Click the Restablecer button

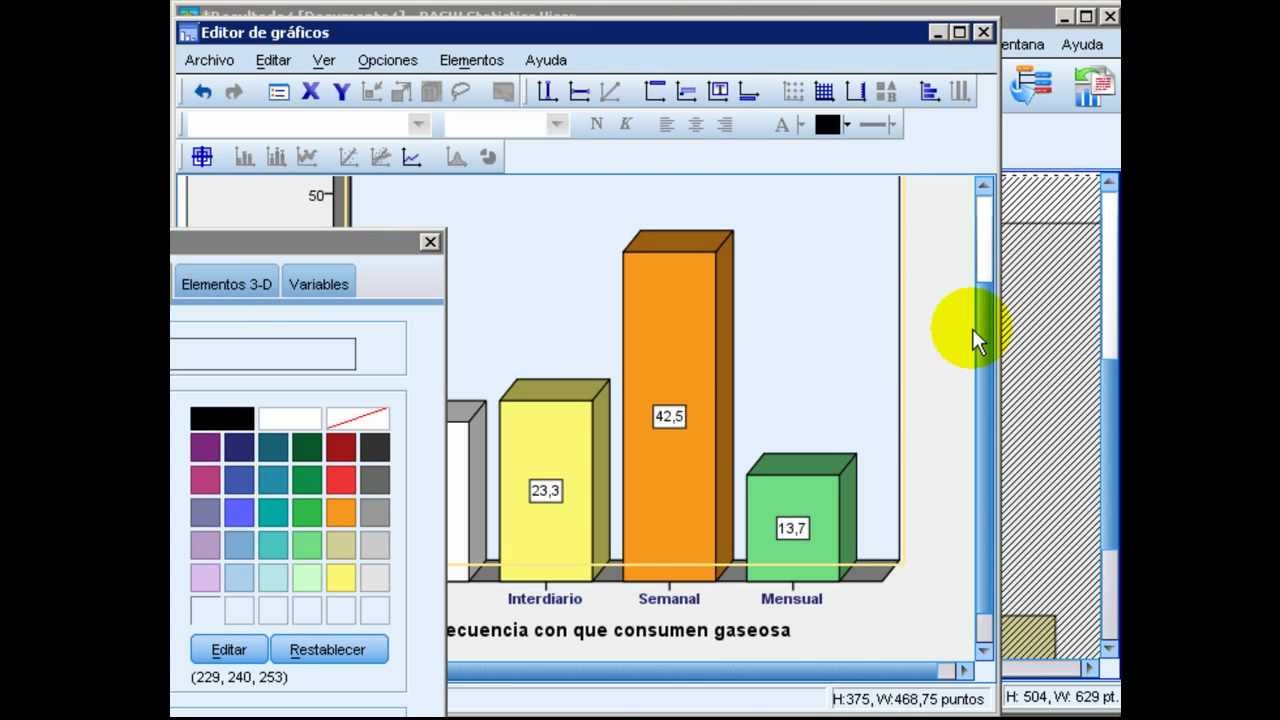327,649
